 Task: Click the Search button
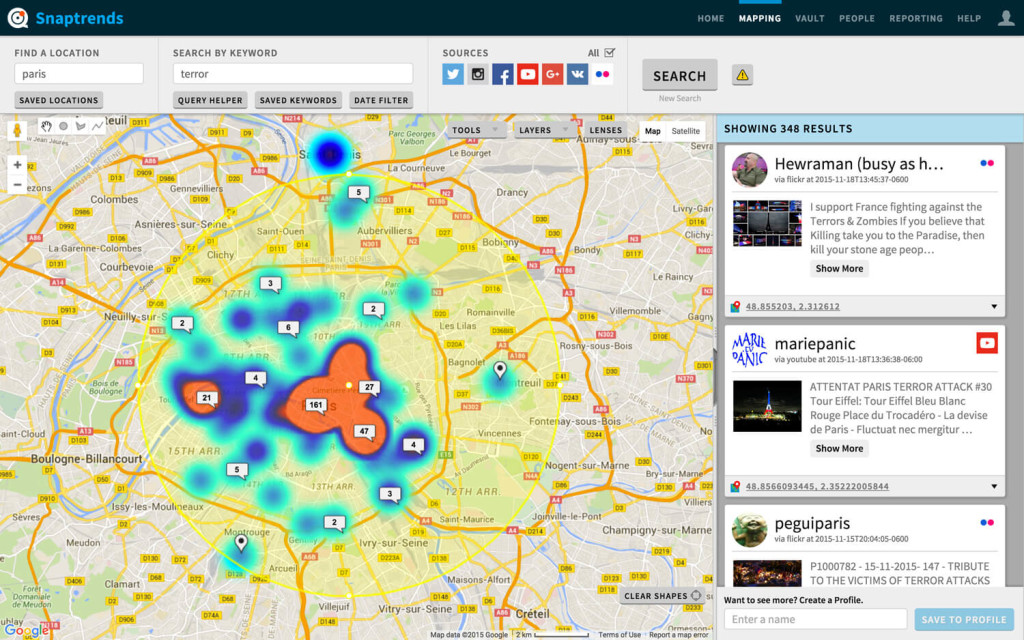tap(680, 75)
